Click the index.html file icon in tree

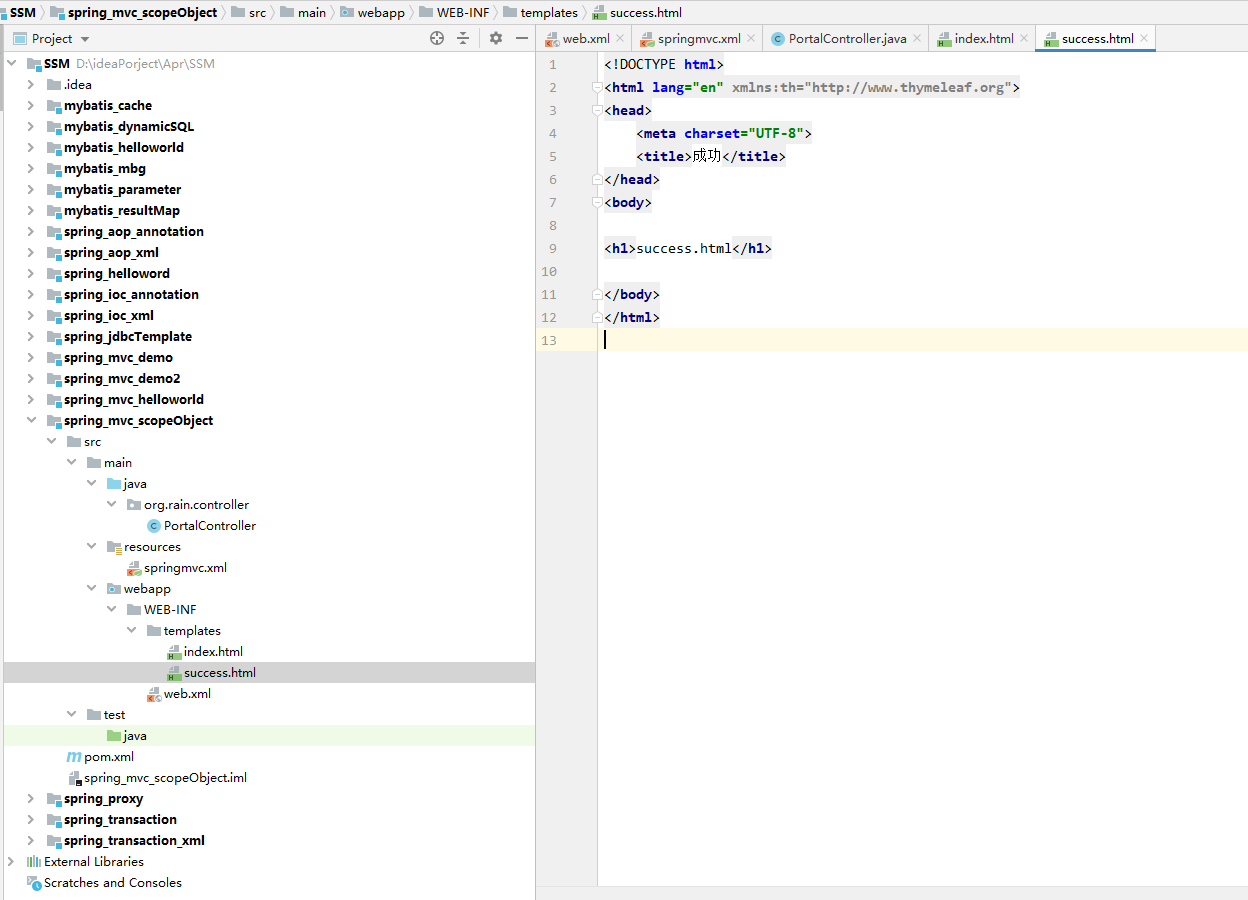(174, 652)
